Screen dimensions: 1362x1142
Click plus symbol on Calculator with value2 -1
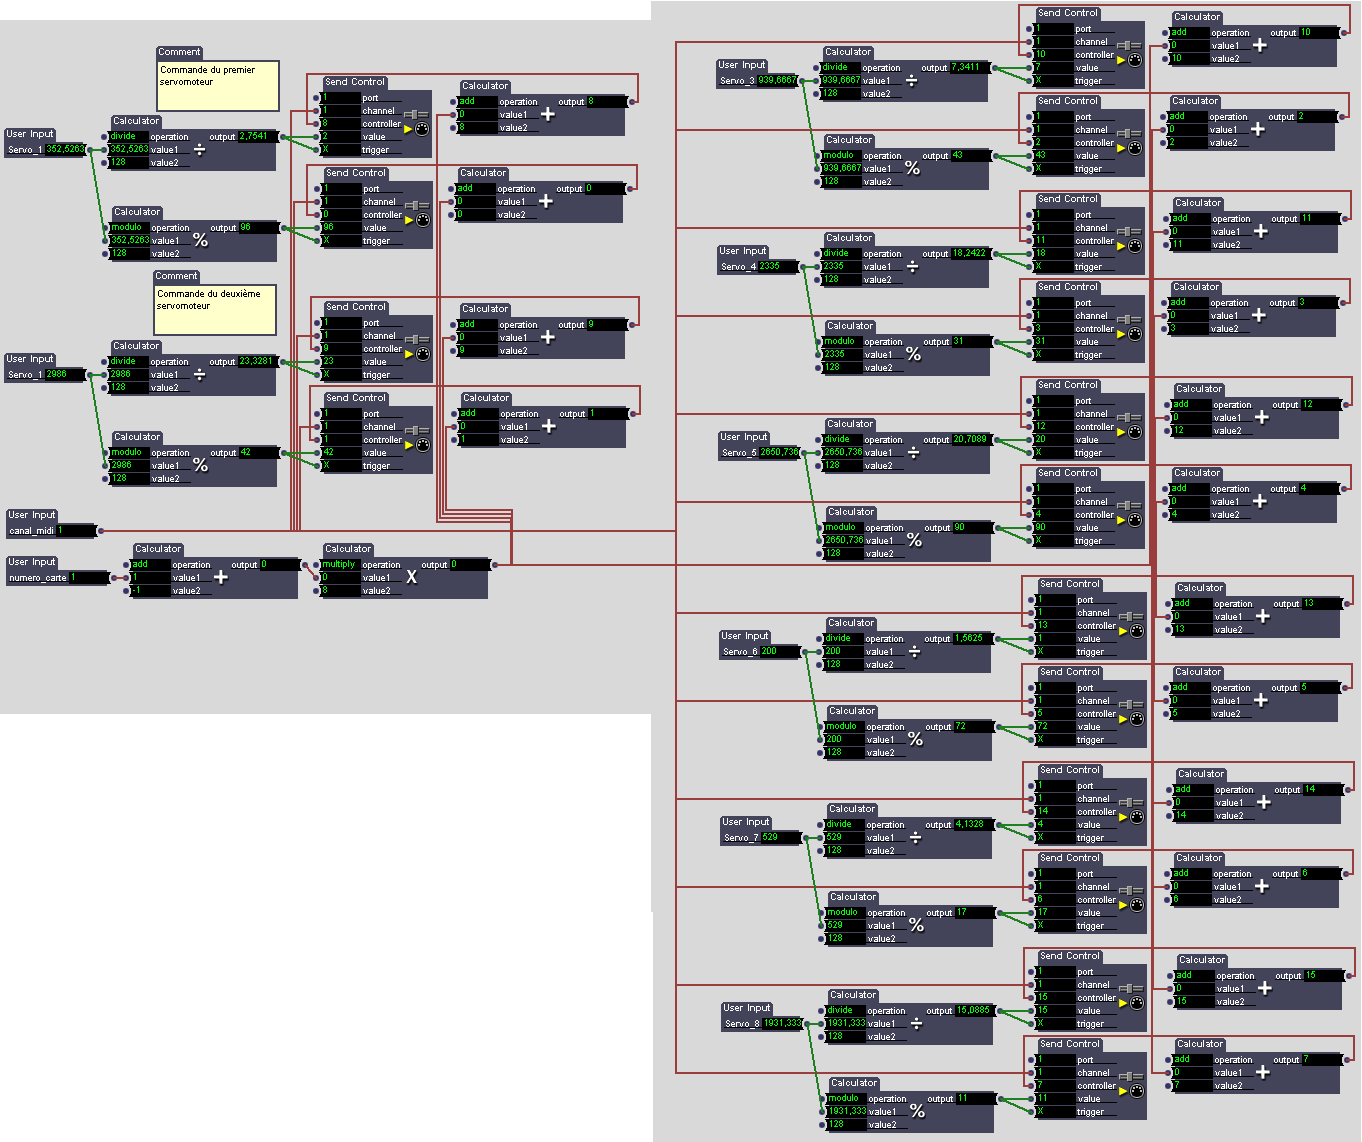tap(221, 577)
